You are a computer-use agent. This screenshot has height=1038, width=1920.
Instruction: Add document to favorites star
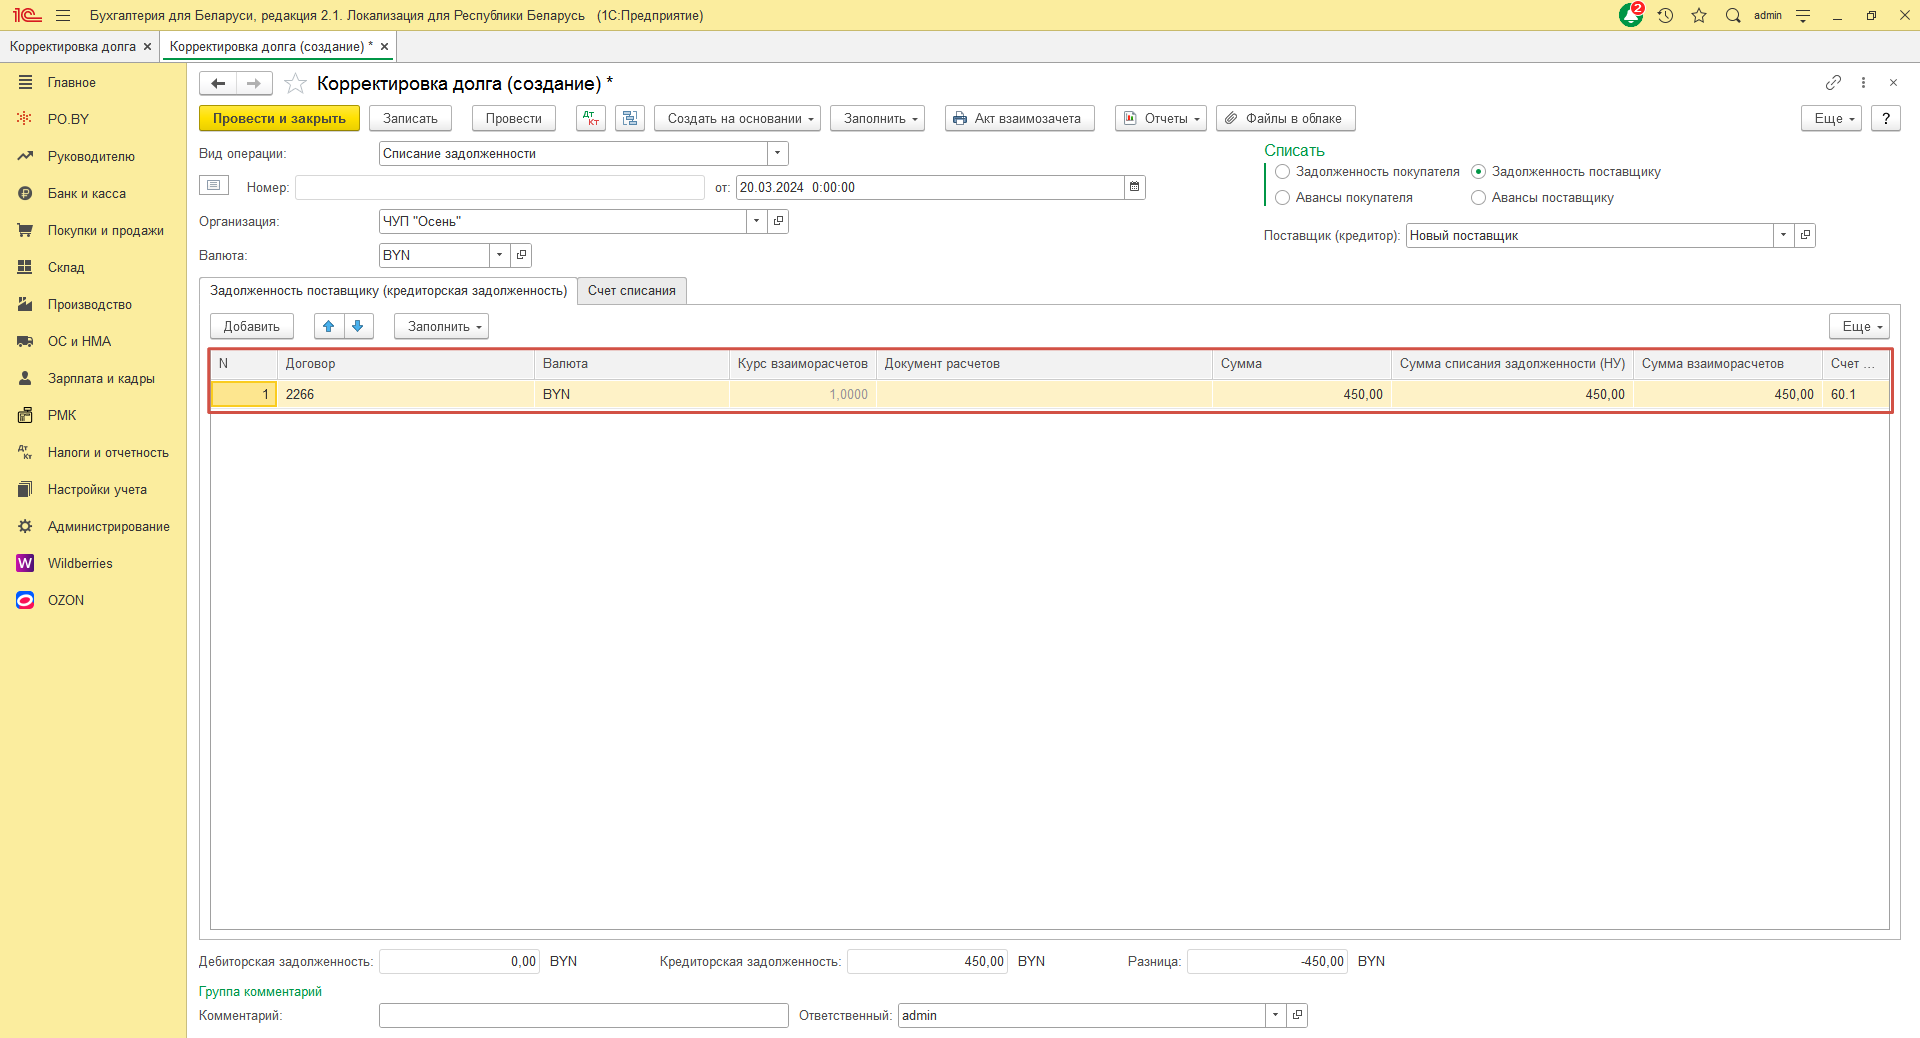[295, 84]
